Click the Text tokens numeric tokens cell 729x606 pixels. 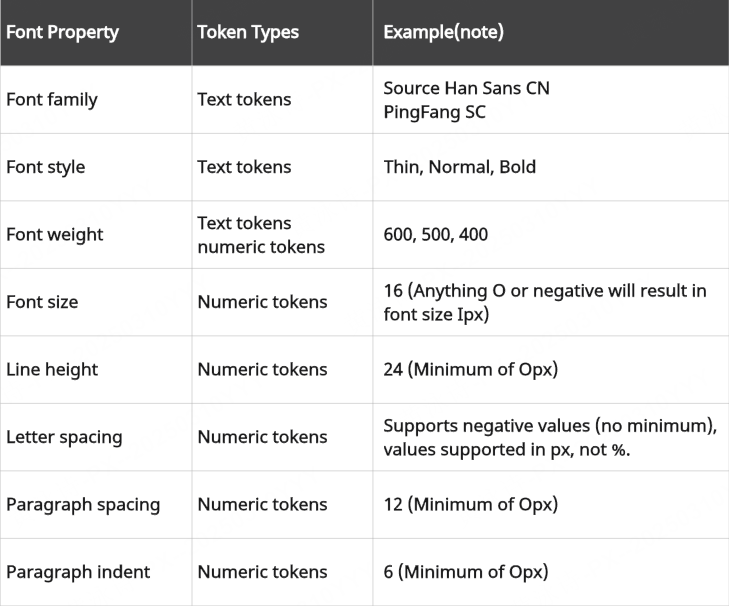point(260,235)
